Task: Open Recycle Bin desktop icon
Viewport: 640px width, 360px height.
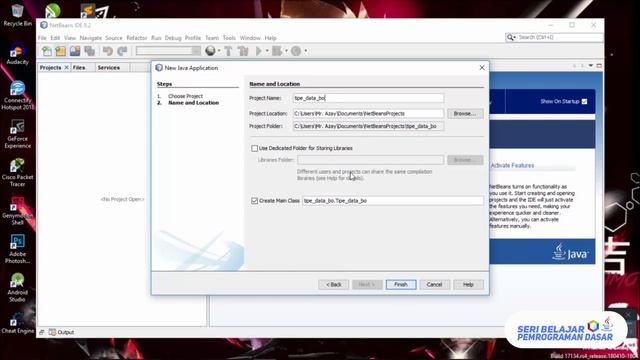Action: tap(17, 16)
